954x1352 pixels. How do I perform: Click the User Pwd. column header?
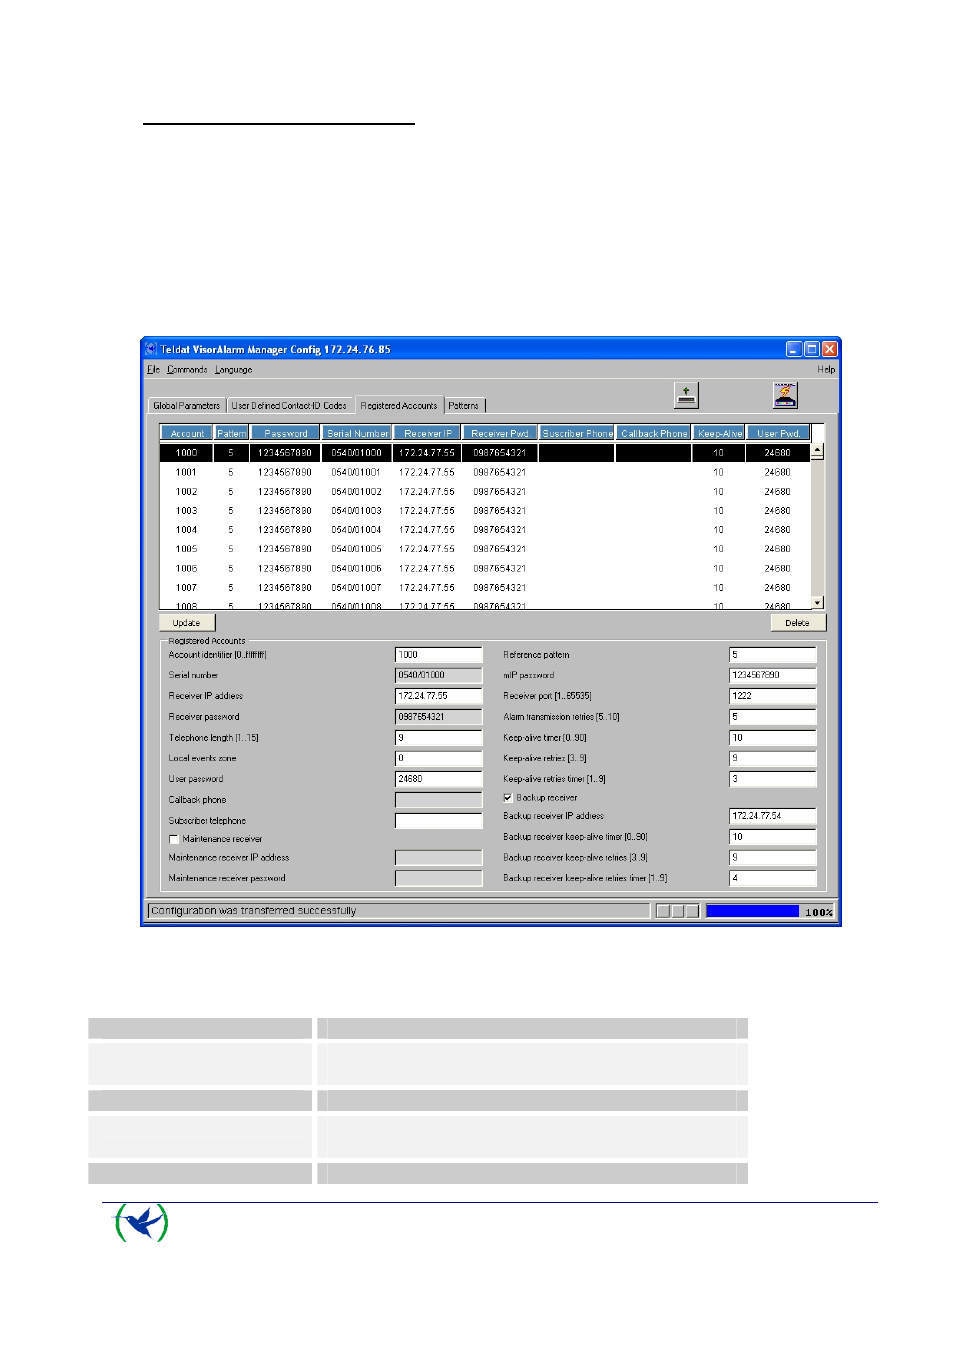(778, 433)
